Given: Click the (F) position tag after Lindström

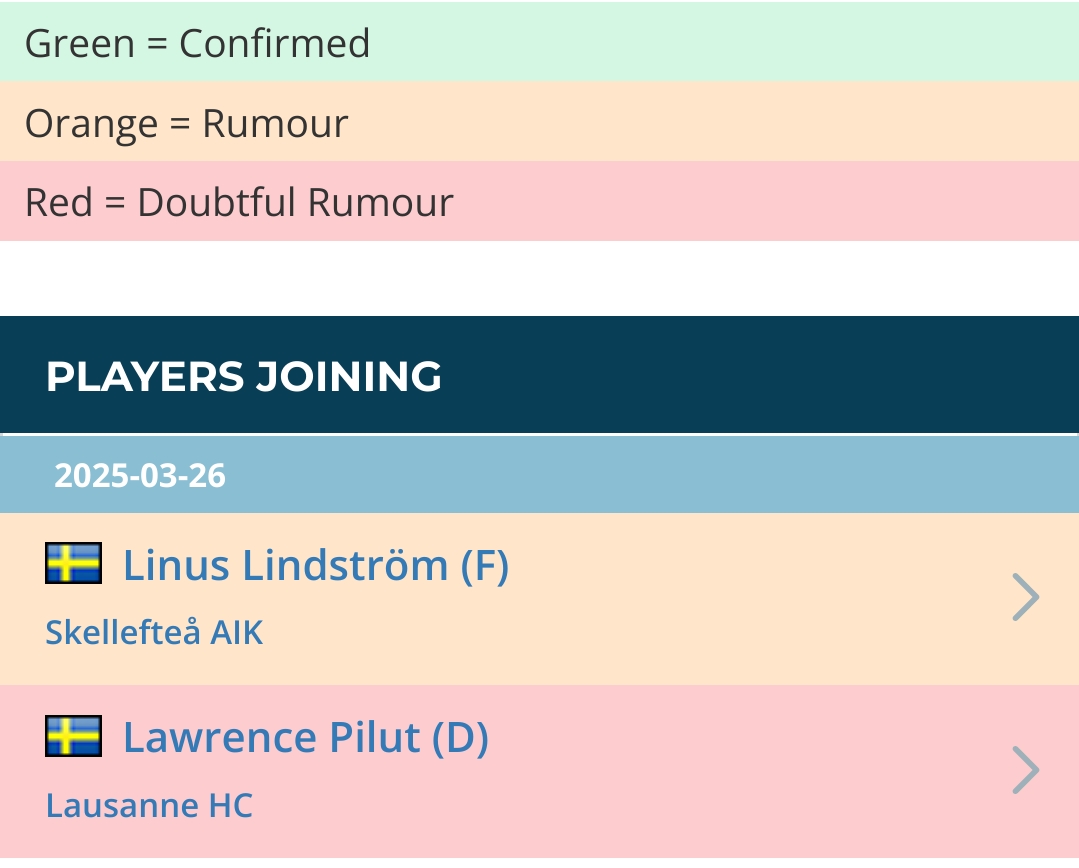Looking at the screenshot, I should pyautogui.click(x=484, y=565).
